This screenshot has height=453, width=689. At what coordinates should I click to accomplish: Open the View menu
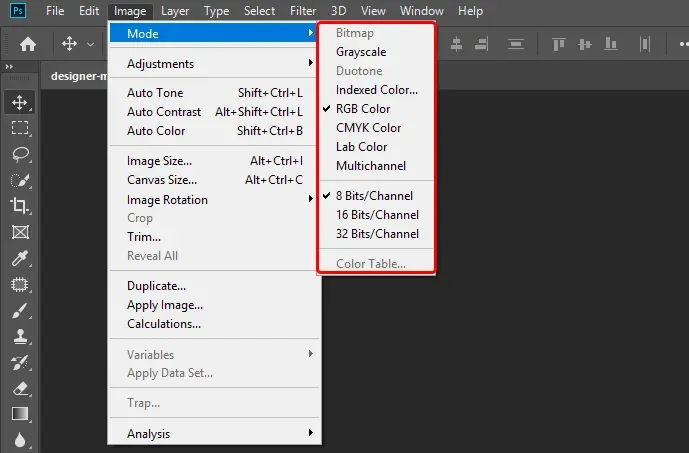(373, 11)
